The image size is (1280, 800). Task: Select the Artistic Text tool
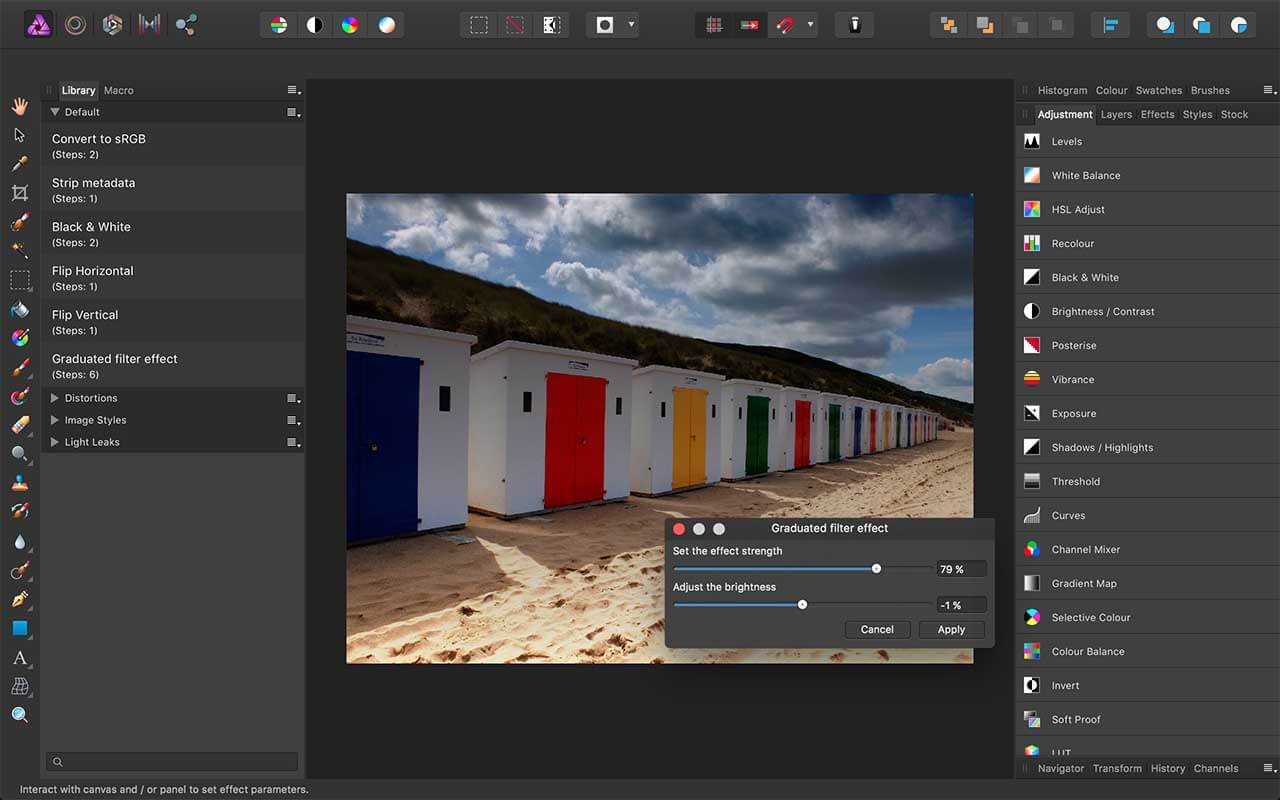pyautogui.click(x=19, y=657)
